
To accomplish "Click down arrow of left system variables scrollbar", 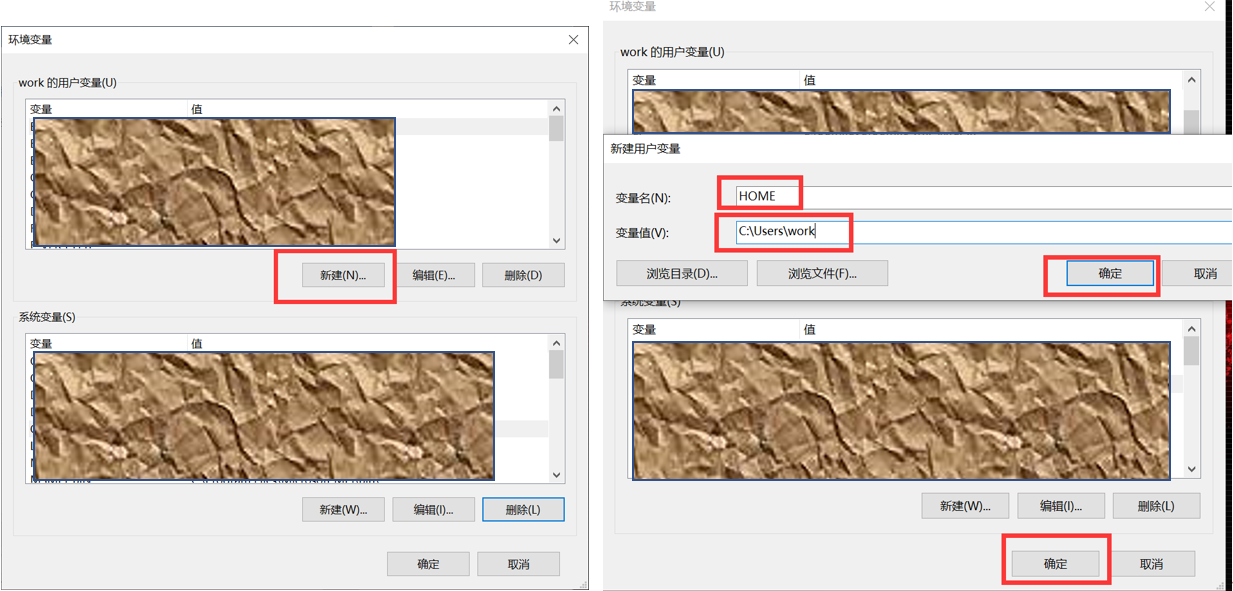I will (556, 475).
